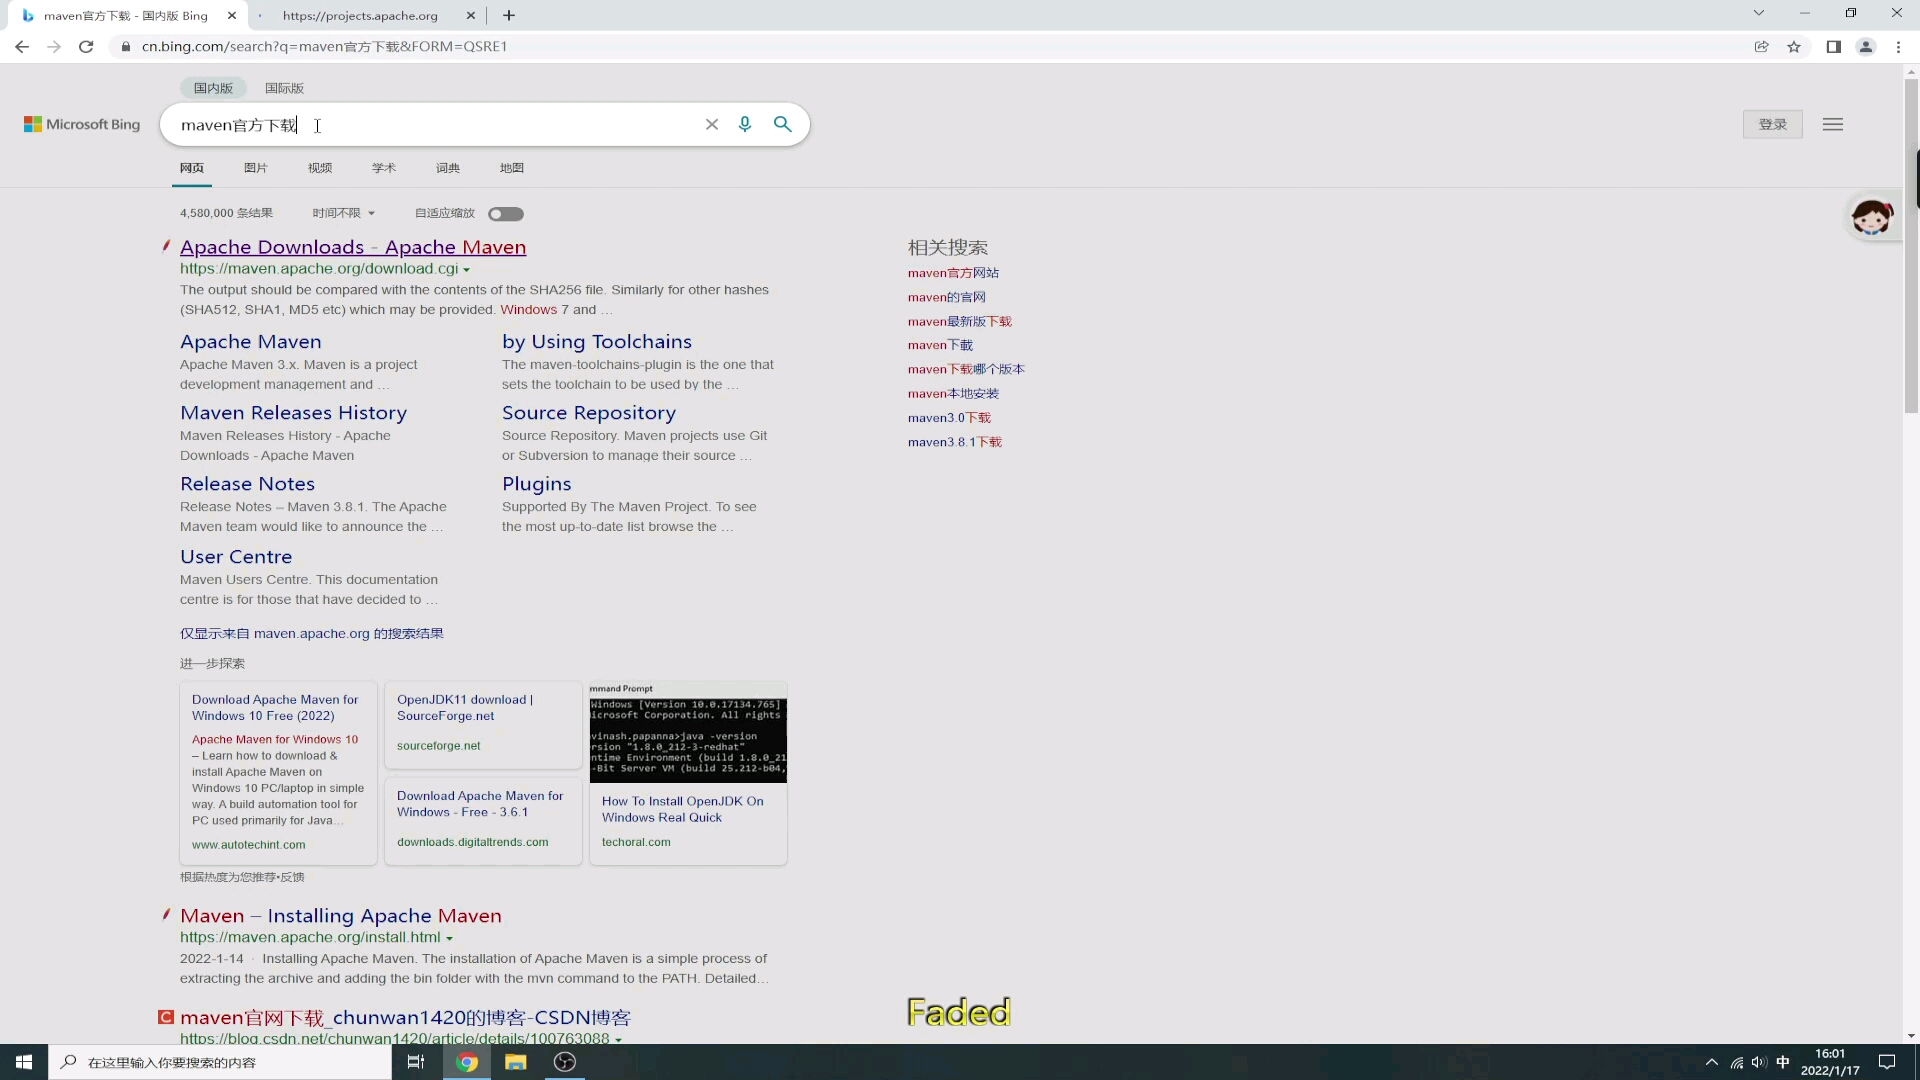1920x1080 pixels.
Task: Click related search maven3.8.1下载
Action: click(x=955, y=442)
